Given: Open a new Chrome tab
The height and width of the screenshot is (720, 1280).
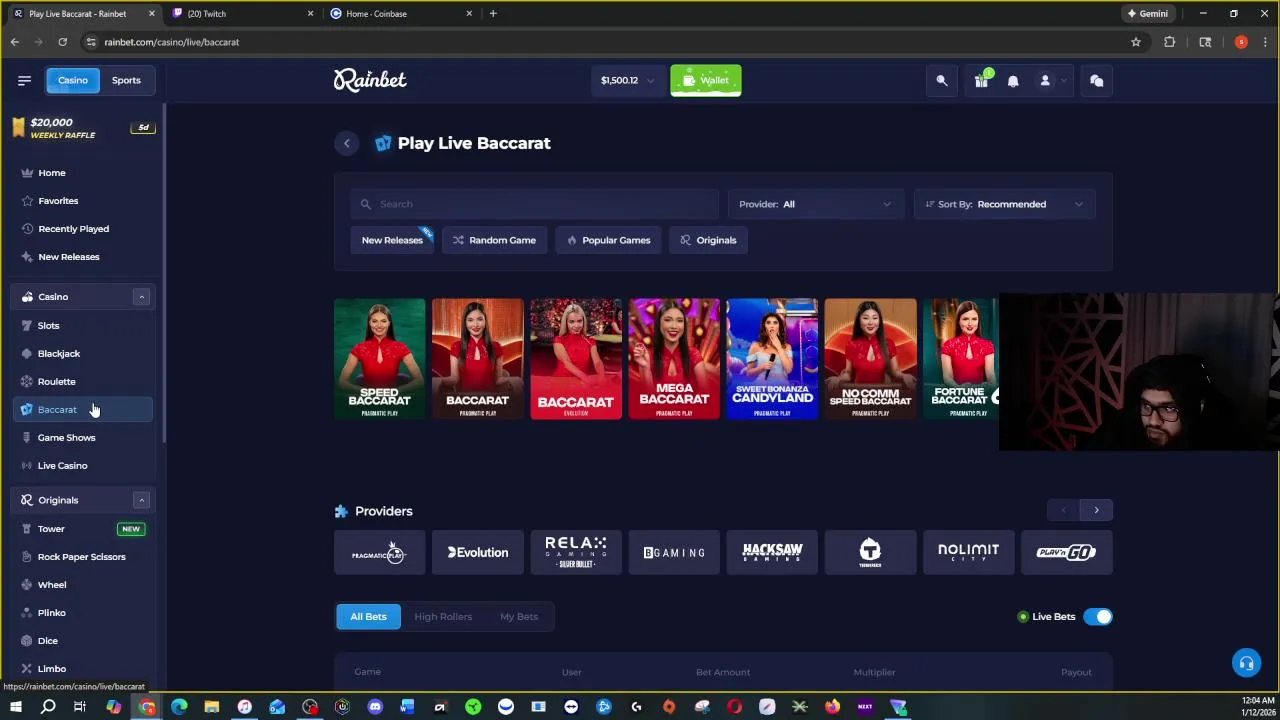Looking at the screenshot, I should point(493,14).
